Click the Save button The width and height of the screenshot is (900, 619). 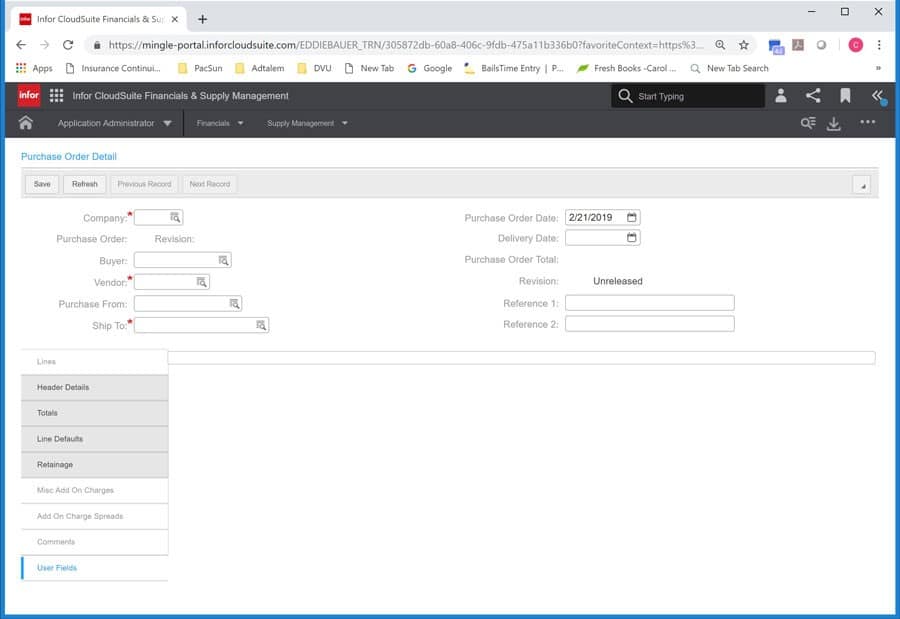point(42,184)
